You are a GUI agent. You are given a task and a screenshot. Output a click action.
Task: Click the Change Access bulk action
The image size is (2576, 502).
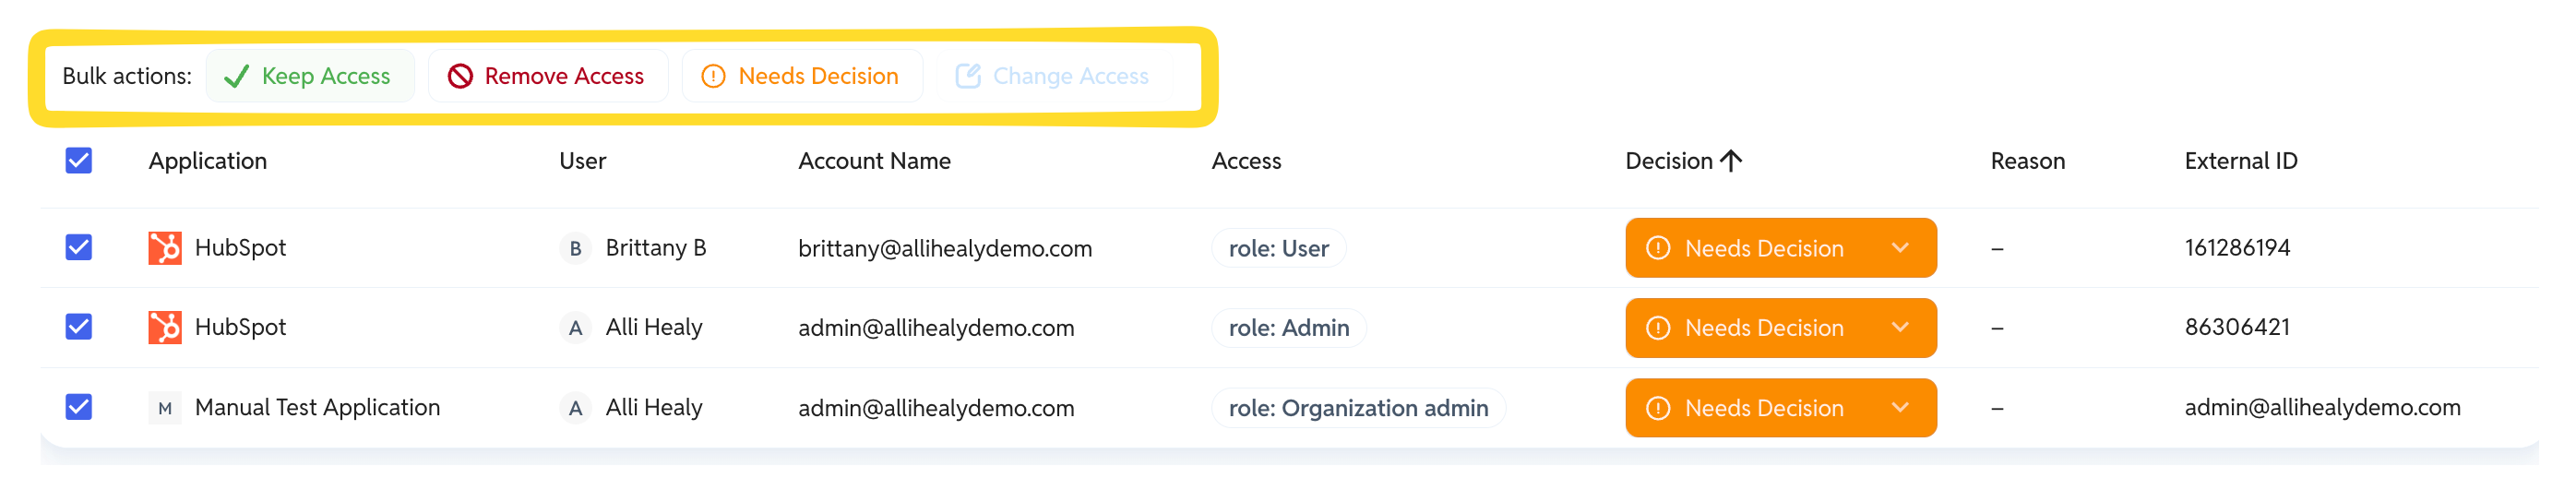point(1053,76)
